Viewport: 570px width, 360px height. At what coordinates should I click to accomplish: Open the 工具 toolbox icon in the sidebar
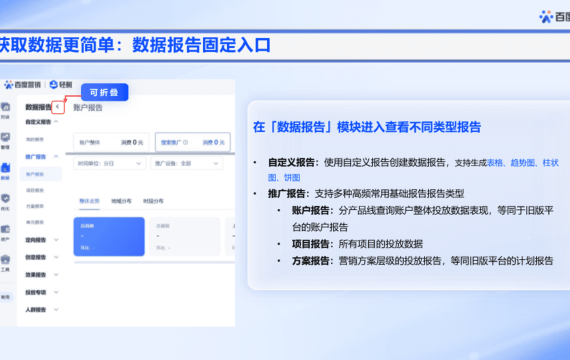(x=5, y=260)
